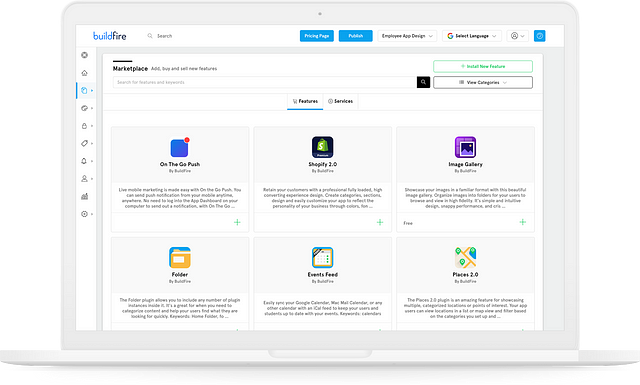Add the Image Gallery feature with plus
640x385 pixels.
pos(522,222)
